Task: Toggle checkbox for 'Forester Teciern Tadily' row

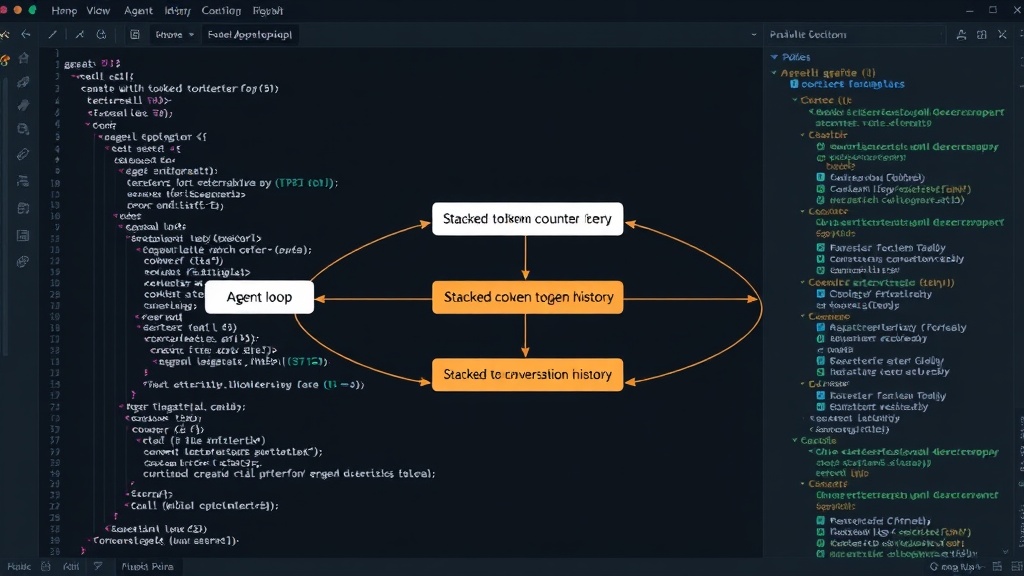Action: point(821,248)
